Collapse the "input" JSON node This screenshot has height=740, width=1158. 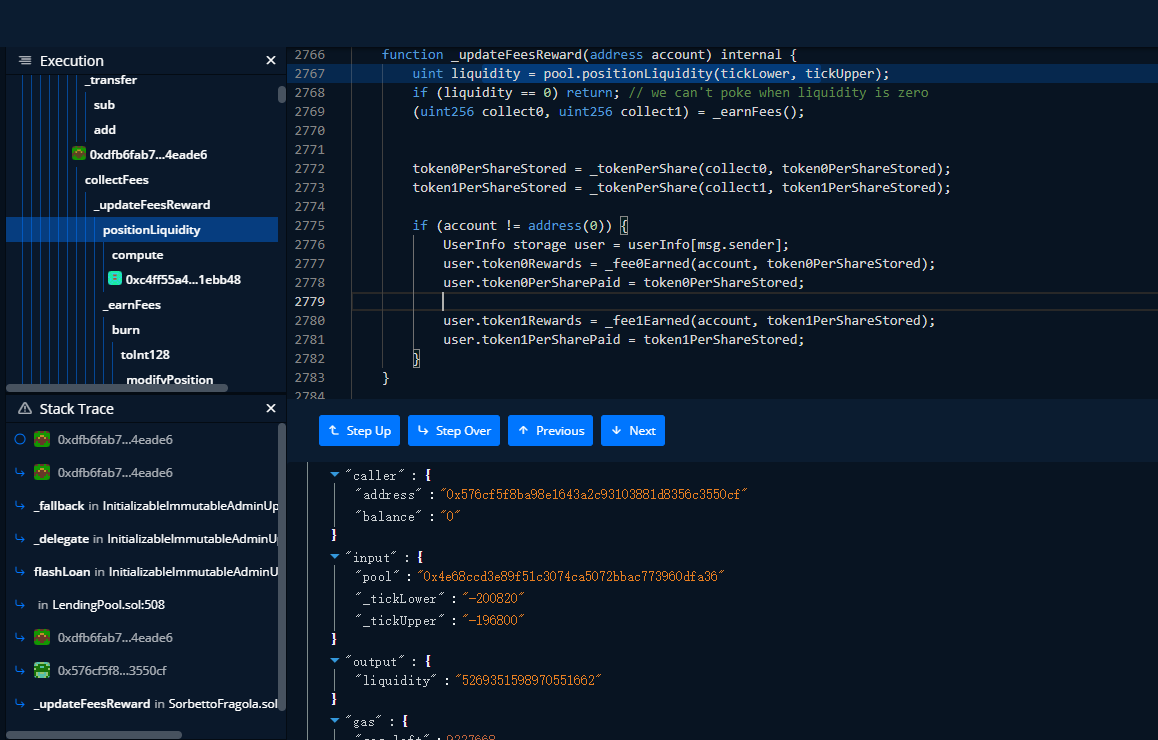(x=335, y=557)
